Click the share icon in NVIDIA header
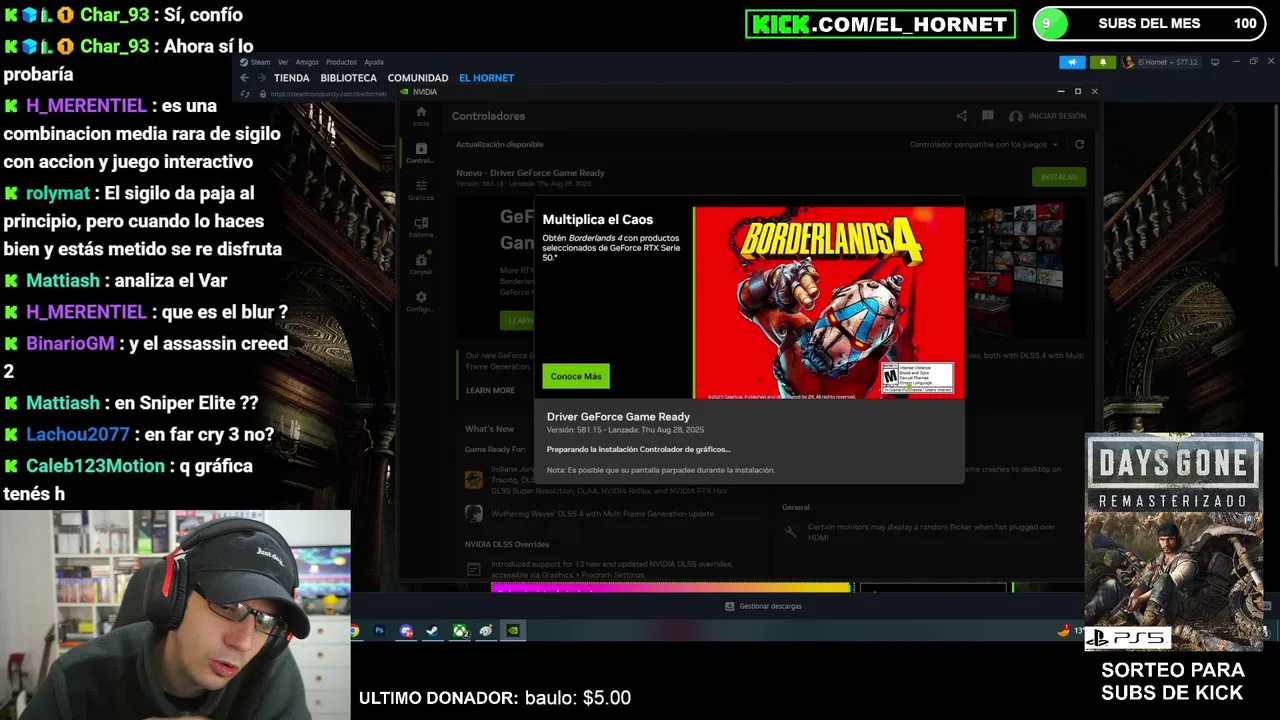The width and height of the screenshot is (1280, 720). (961, 116)
